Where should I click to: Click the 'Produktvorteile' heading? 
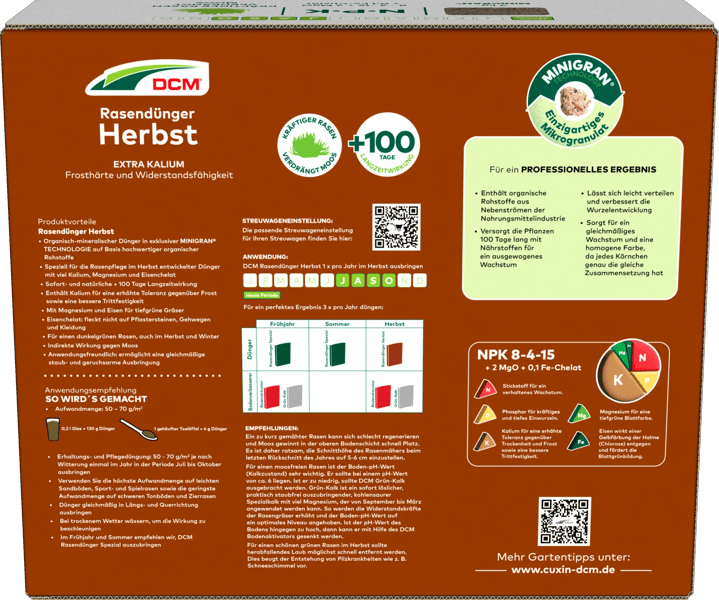point(67,222)
